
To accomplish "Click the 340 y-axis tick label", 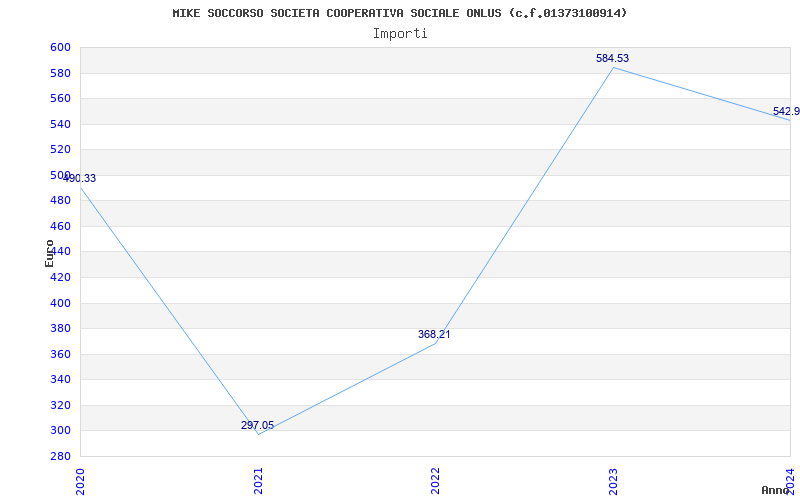I will (60, 380).
